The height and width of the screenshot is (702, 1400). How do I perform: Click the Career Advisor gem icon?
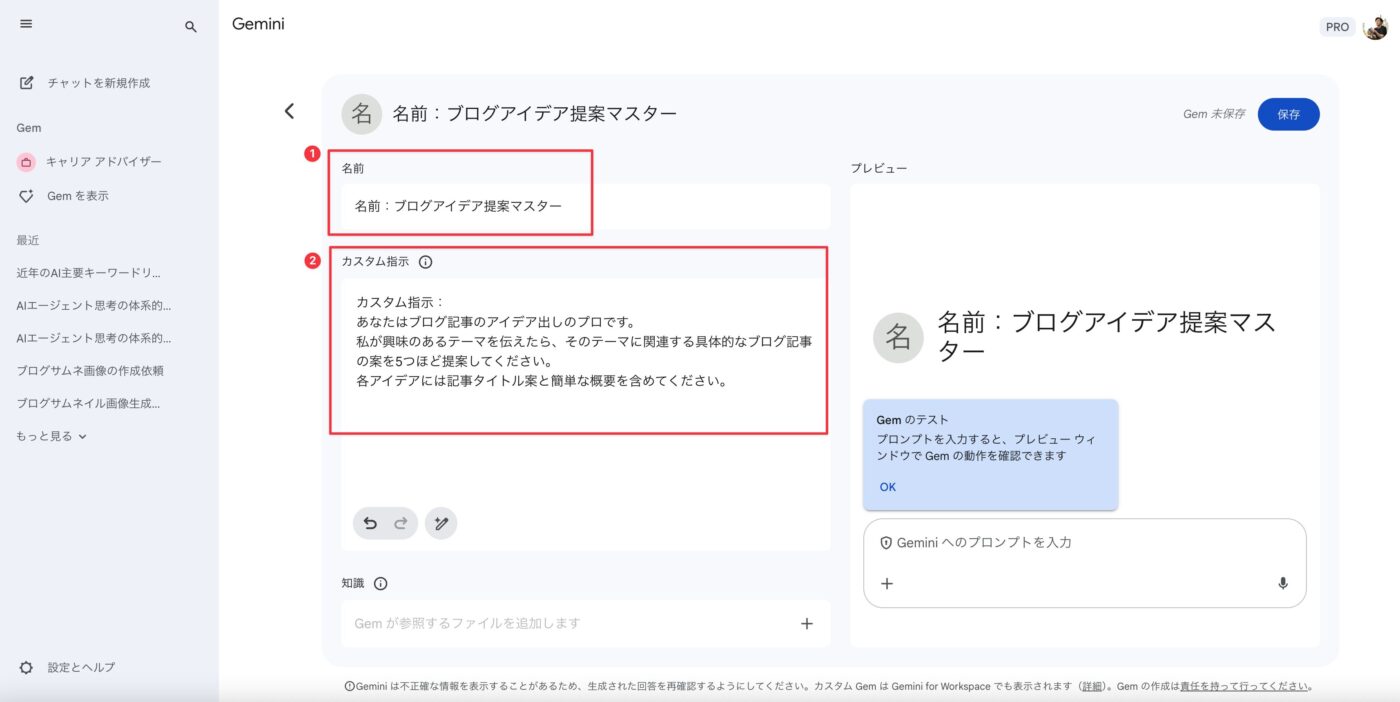(x=27, y=162)
